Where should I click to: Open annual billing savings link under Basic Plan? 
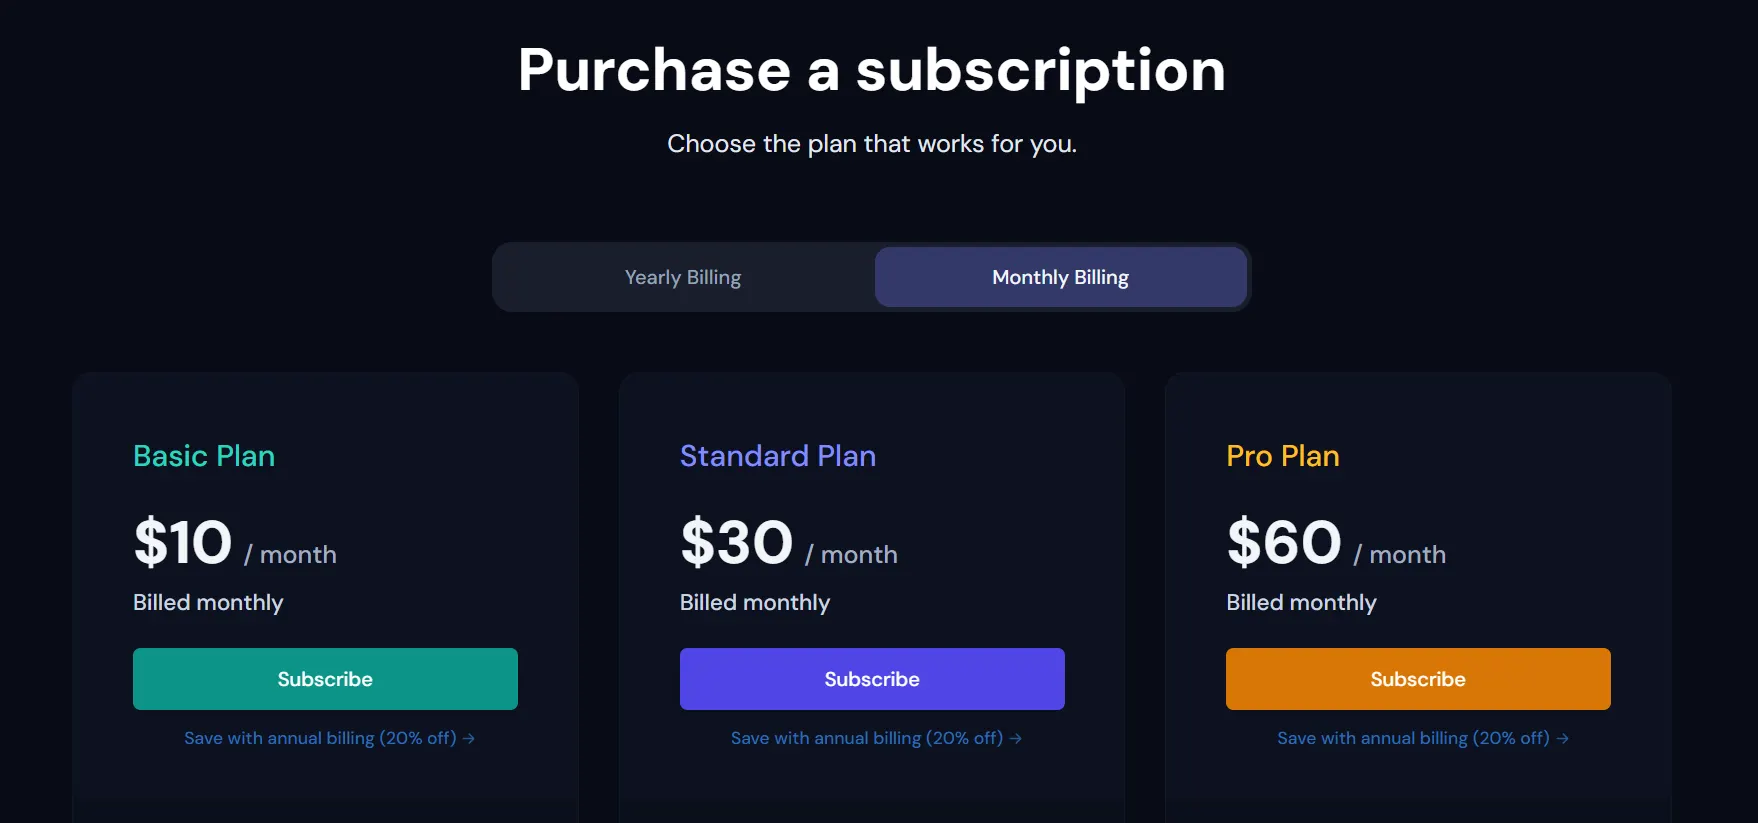[320, 738]
